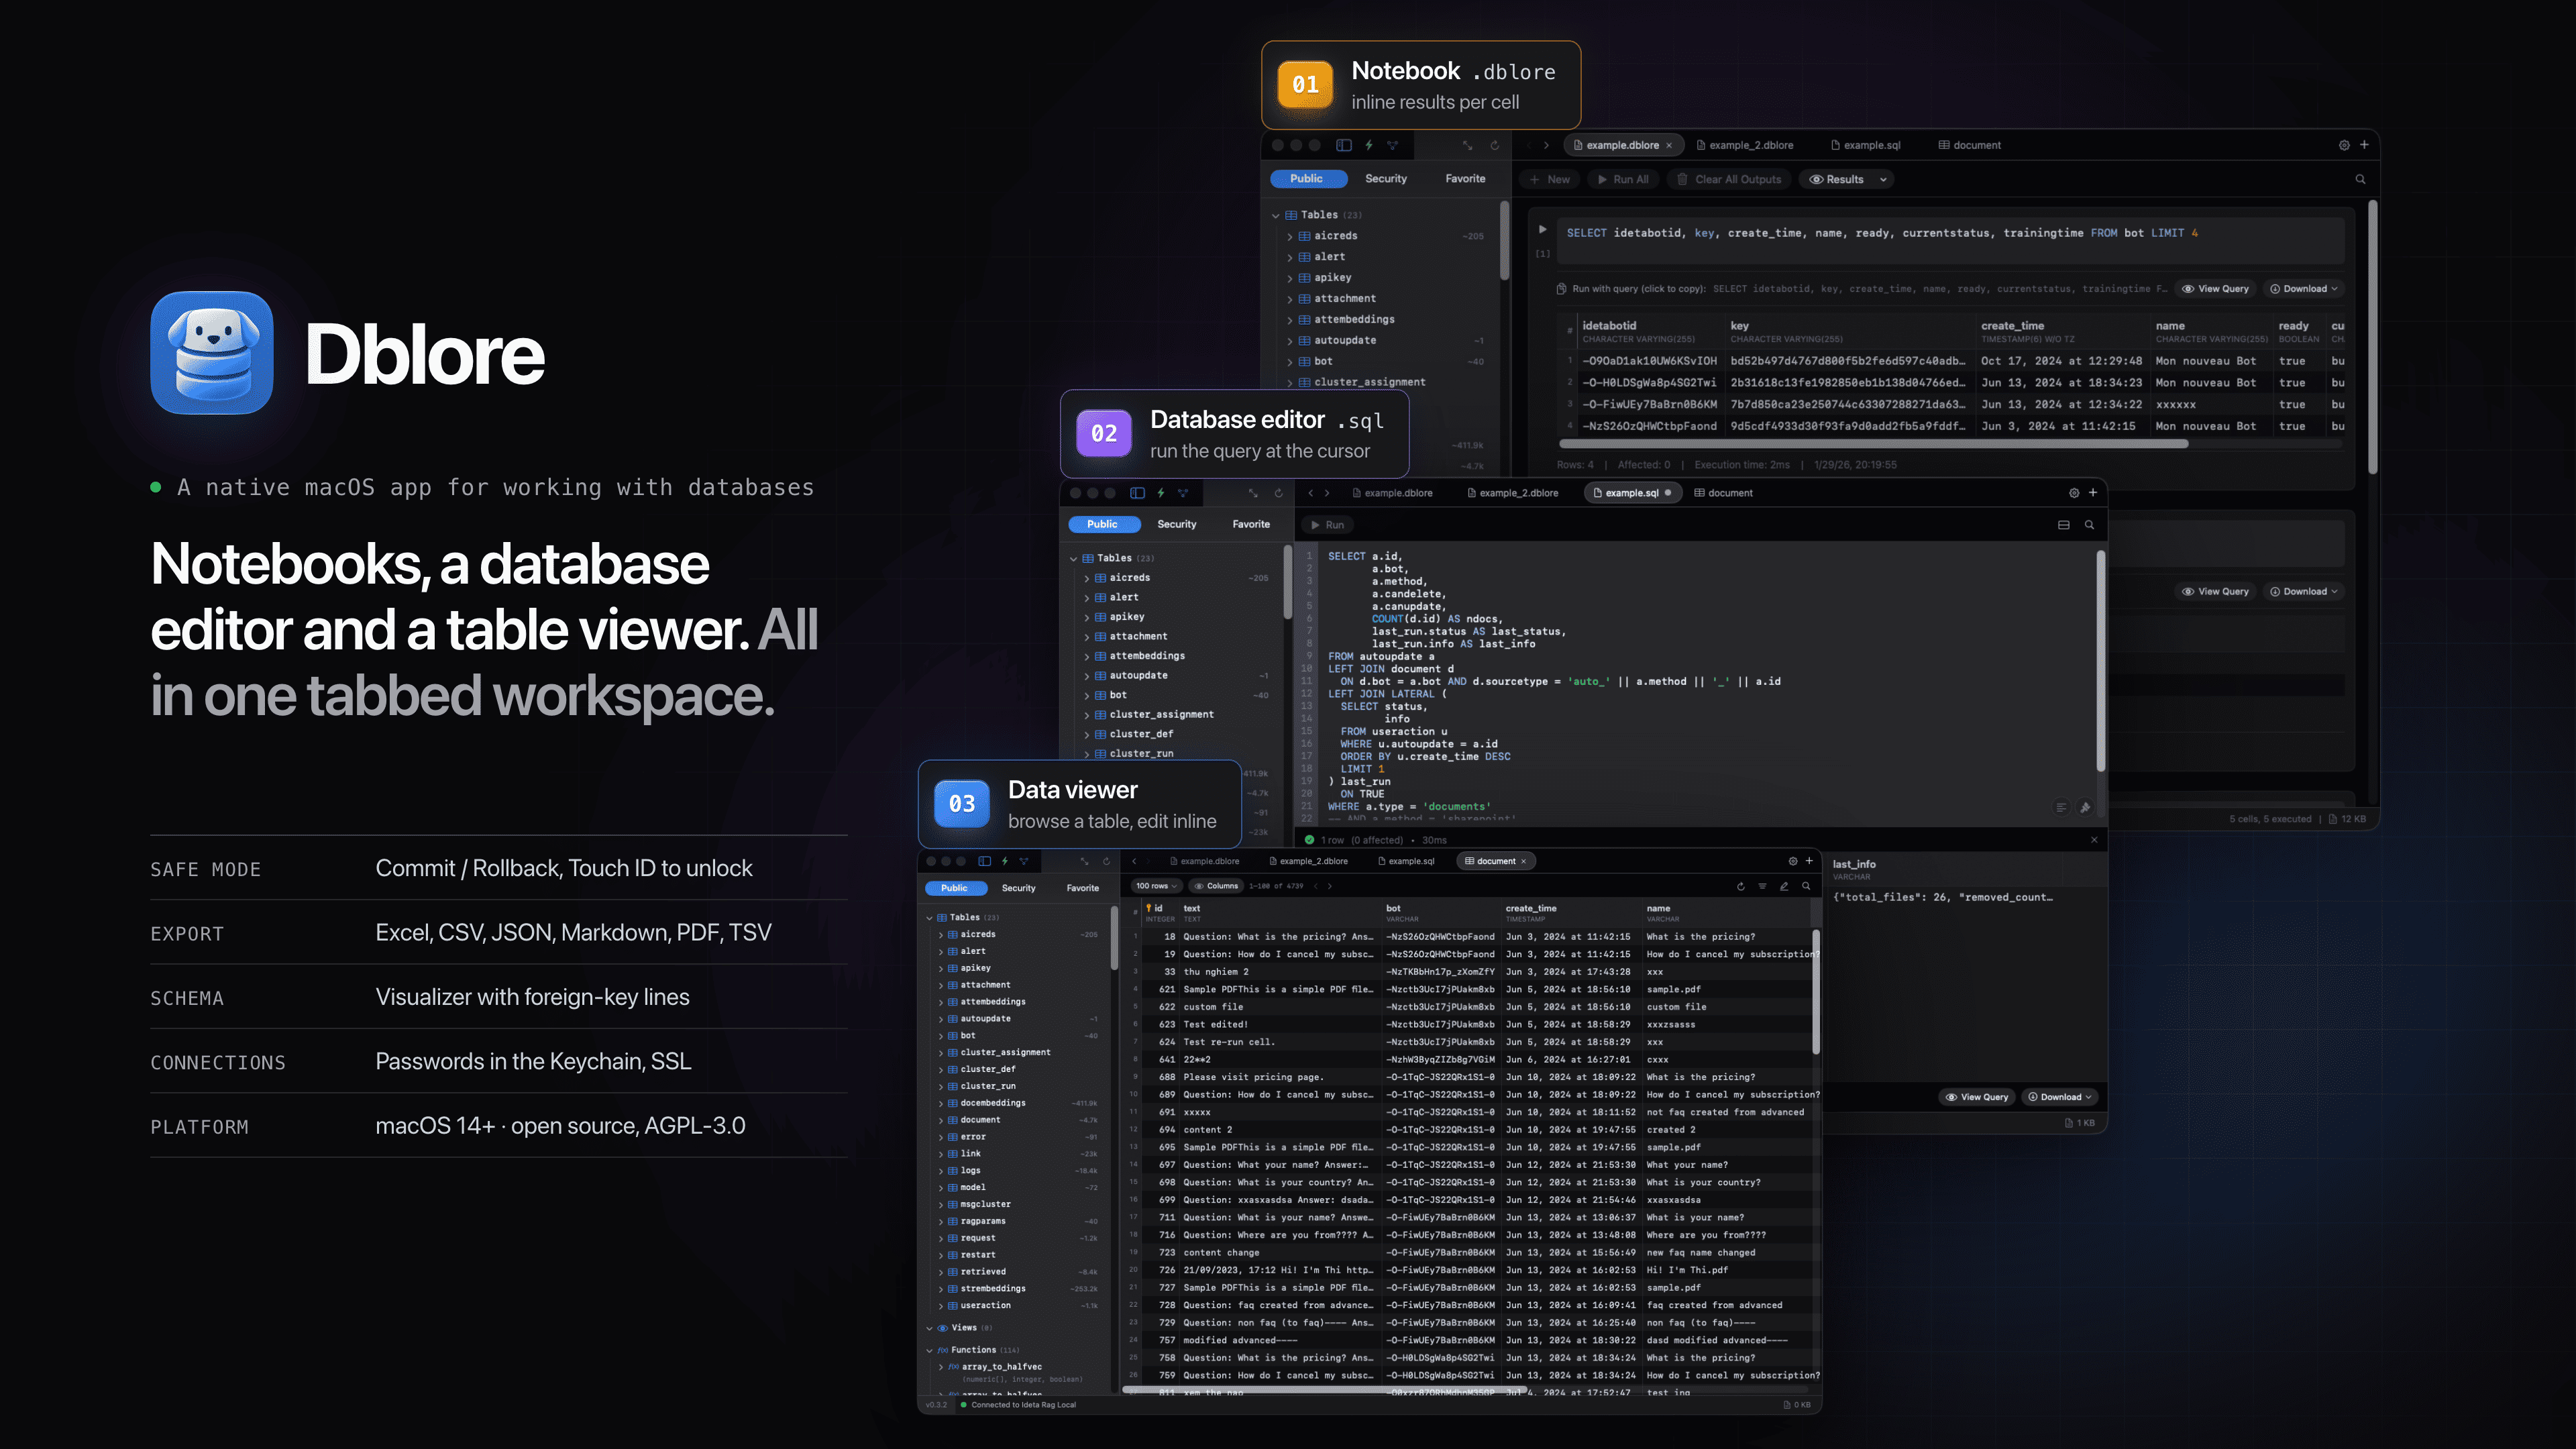Click Run button in SQL editor

point(1327,525)
